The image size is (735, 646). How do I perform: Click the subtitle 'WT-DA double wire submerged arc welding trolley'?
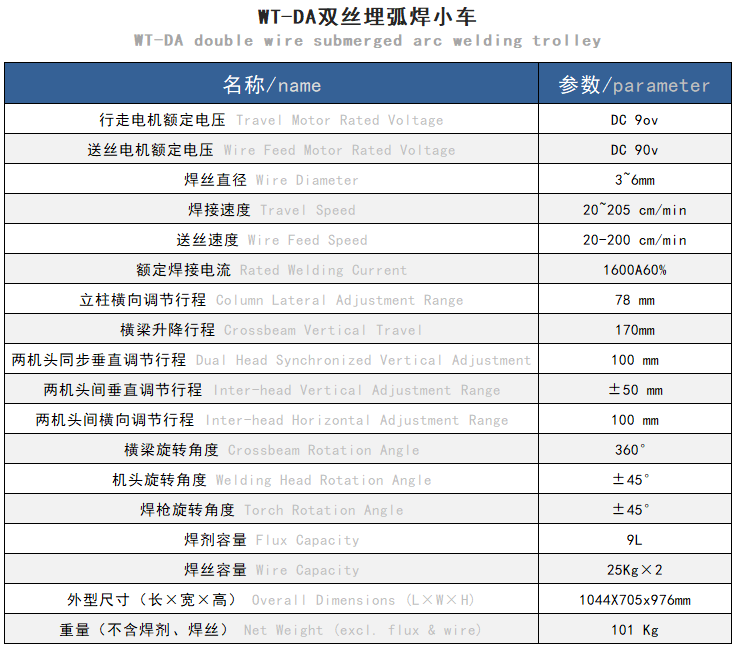pyautogui.click(x=367, y=41)
